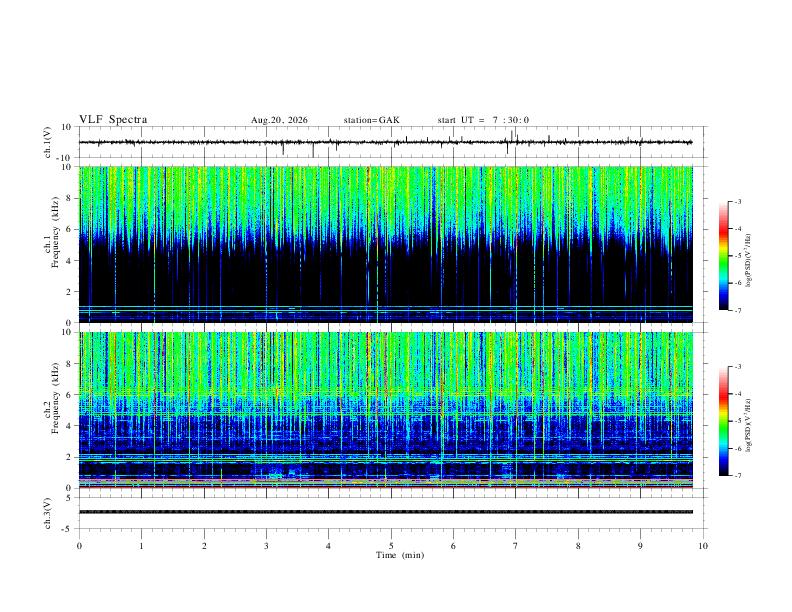Click the ch.1 spectrogram color scale bar

click(x=723, y=256)
